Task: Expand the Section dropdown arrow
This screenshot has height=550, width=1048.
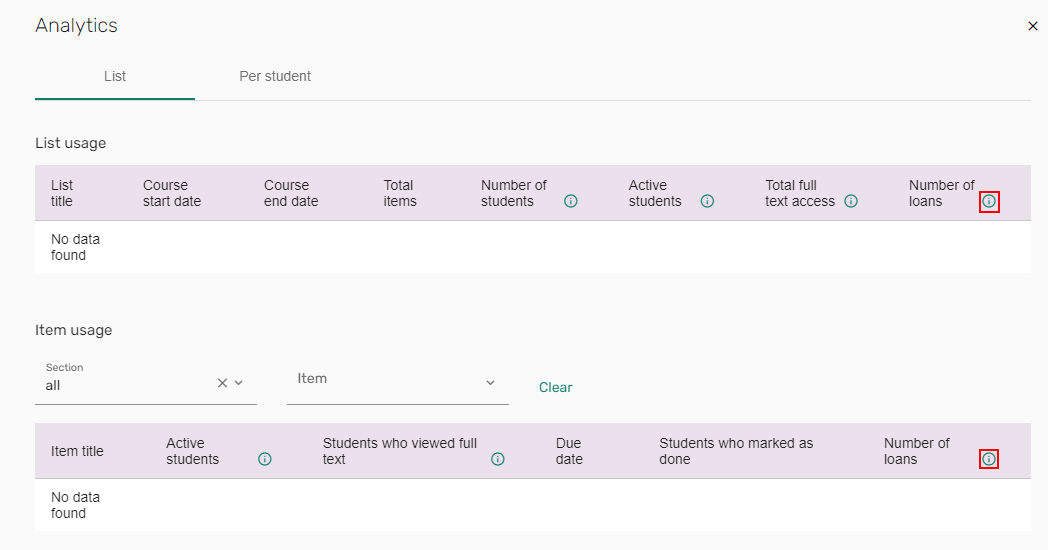Action: 239,383
